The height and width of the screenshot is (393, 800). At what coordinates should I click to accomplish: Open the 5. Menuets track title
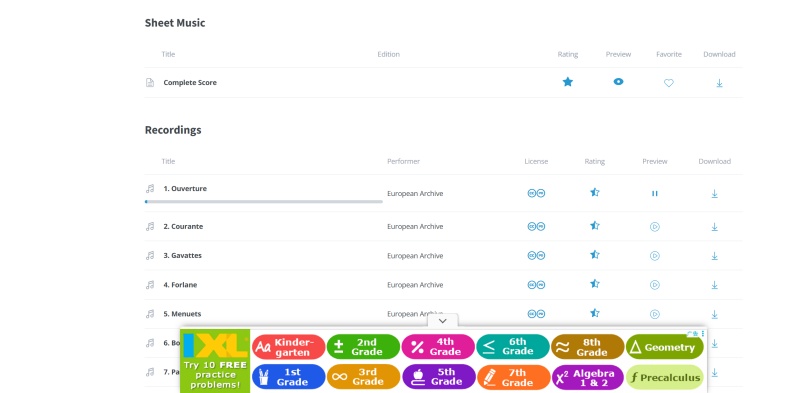pyautogui.click(x=182, y=314)
